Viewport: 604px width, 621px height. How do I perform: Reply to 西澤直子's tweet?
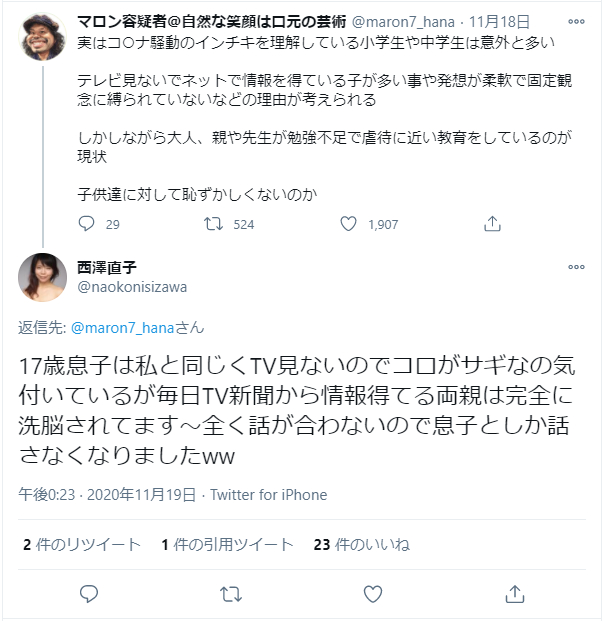[x=89, y=594]
